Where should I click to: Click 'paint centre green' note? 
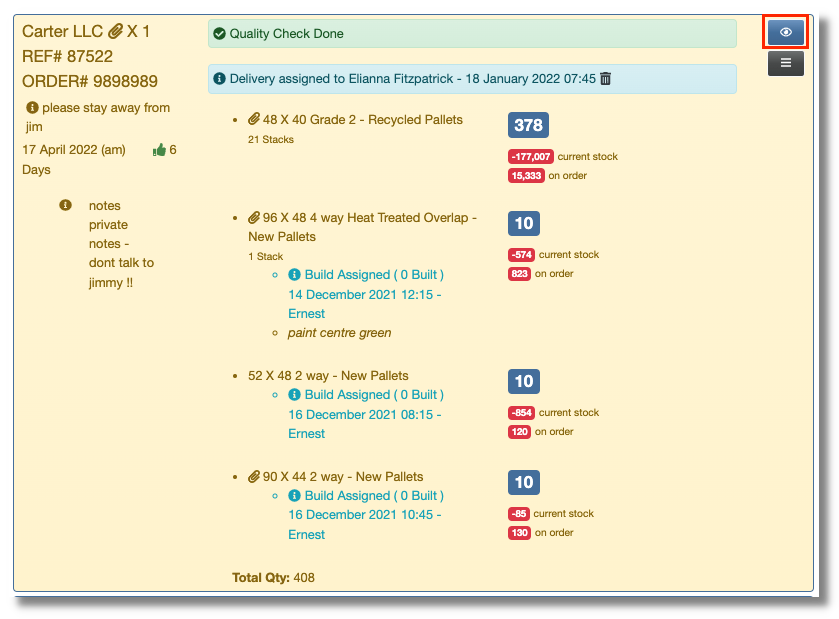coord(339,333)
